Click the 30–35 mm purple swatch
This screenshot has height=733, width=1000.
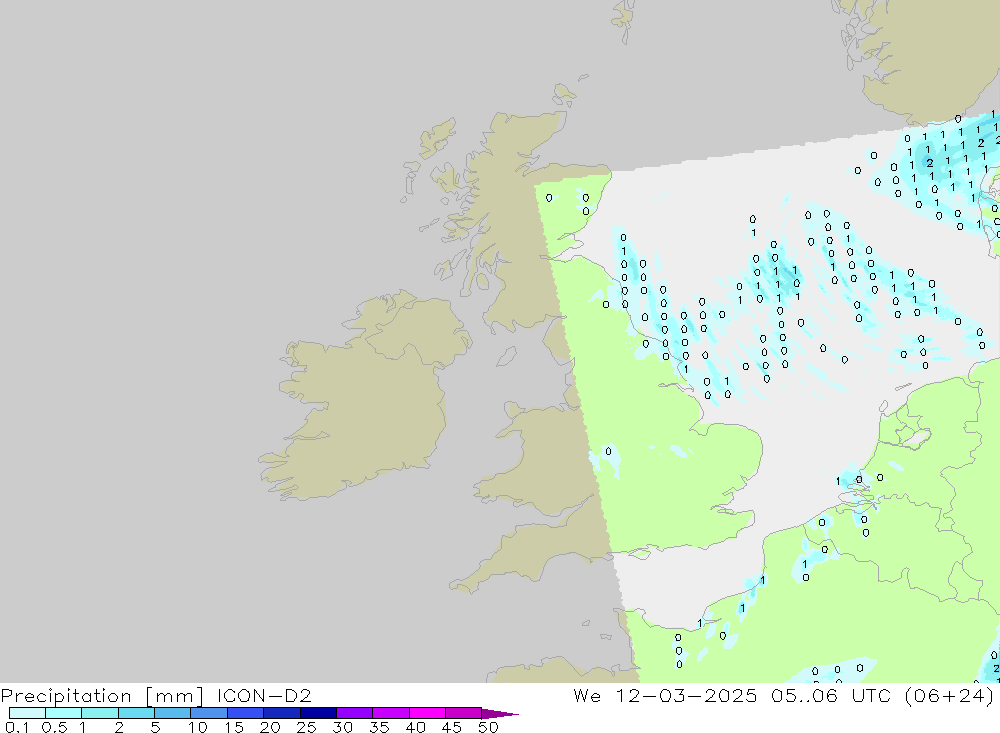click(354, 713)
